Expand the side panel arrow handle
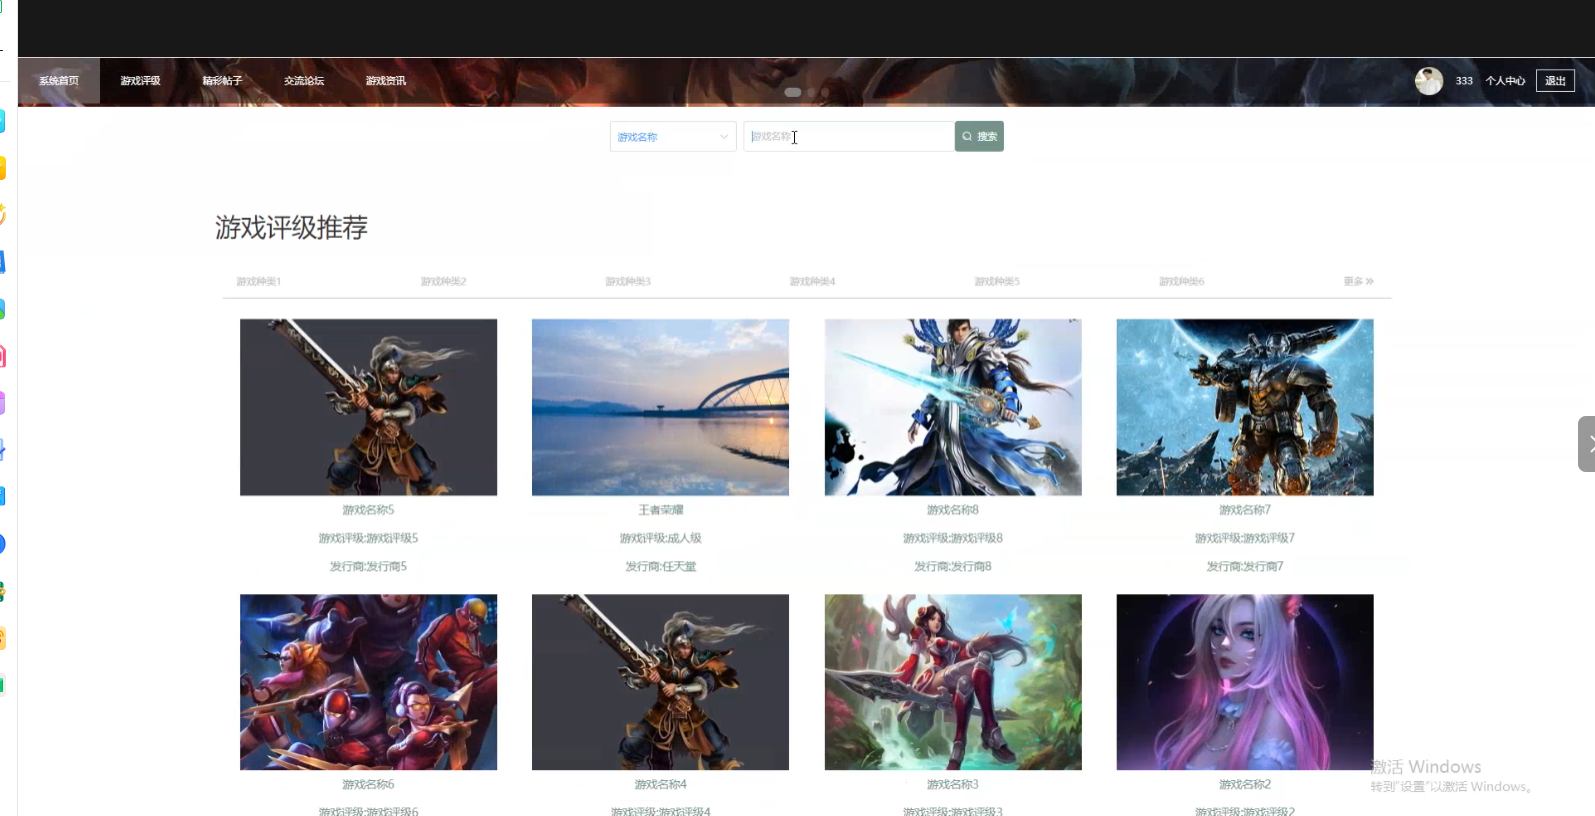The width and height of the screenshot is (1595, 816). [x=1587, y=444]
